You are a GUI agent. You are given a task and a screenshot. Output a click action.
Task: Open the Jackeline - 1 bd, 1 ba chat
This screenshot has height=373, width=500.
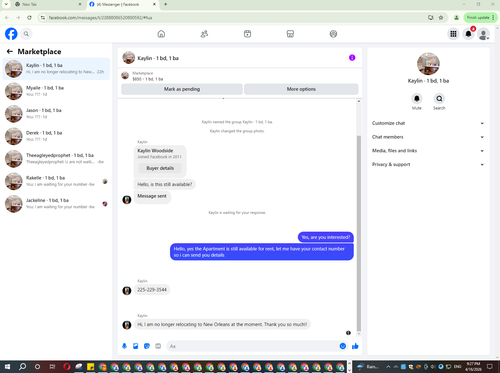(56, 204)
